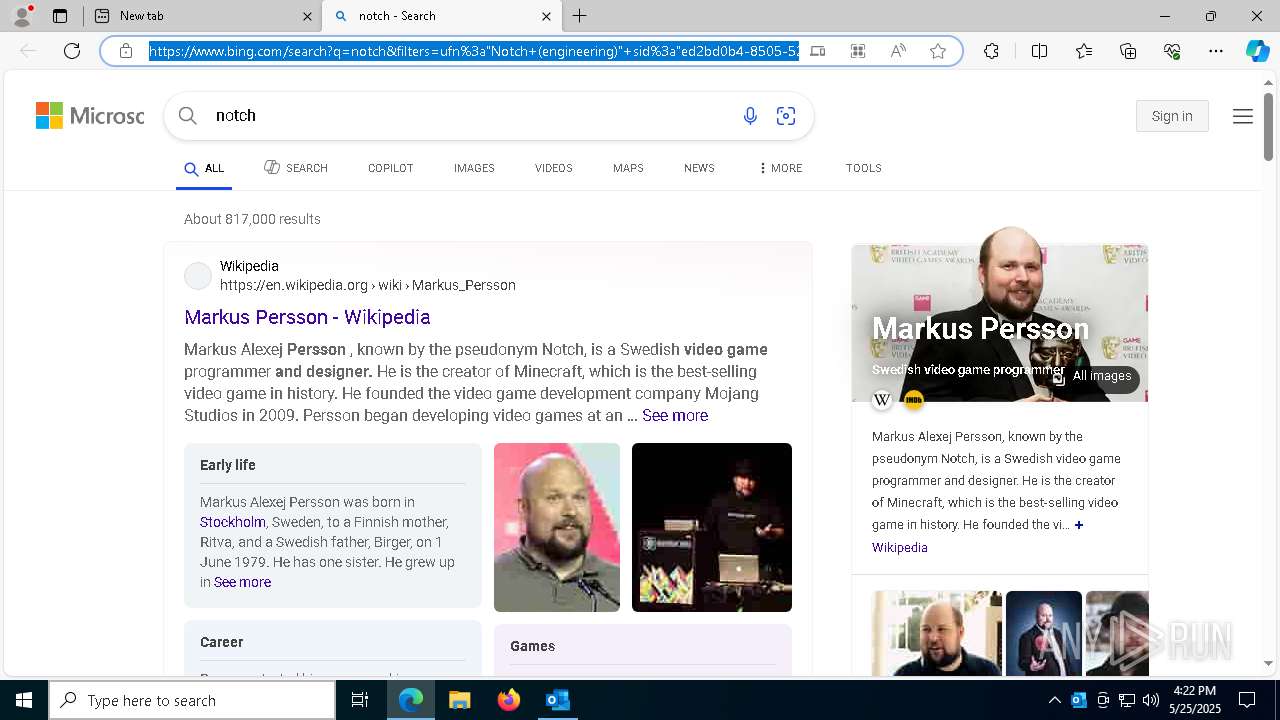Sign in to Microsoft account
The width and height of the screenshot is (1280, 720).
click(x=1172, y=116)
